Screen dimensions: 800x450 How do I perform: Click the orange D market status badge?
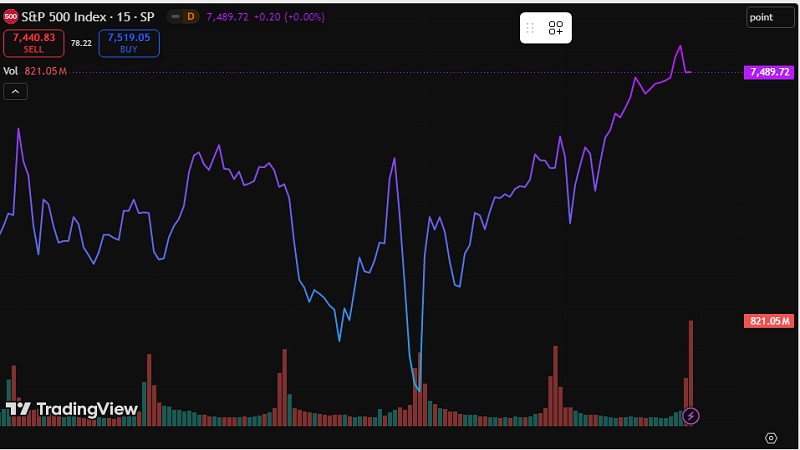(191, 17)
